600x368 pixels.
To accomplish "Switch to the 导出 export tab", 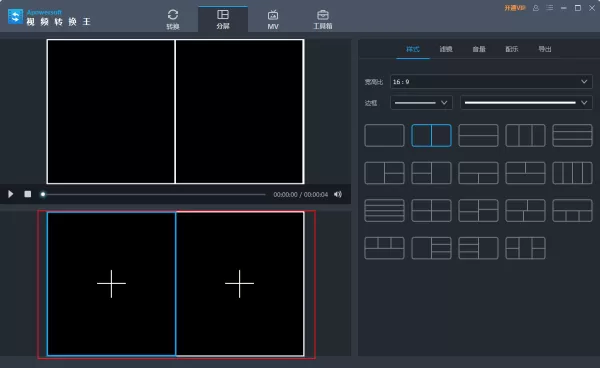I will pyautogui.click(x=545, y=49).
